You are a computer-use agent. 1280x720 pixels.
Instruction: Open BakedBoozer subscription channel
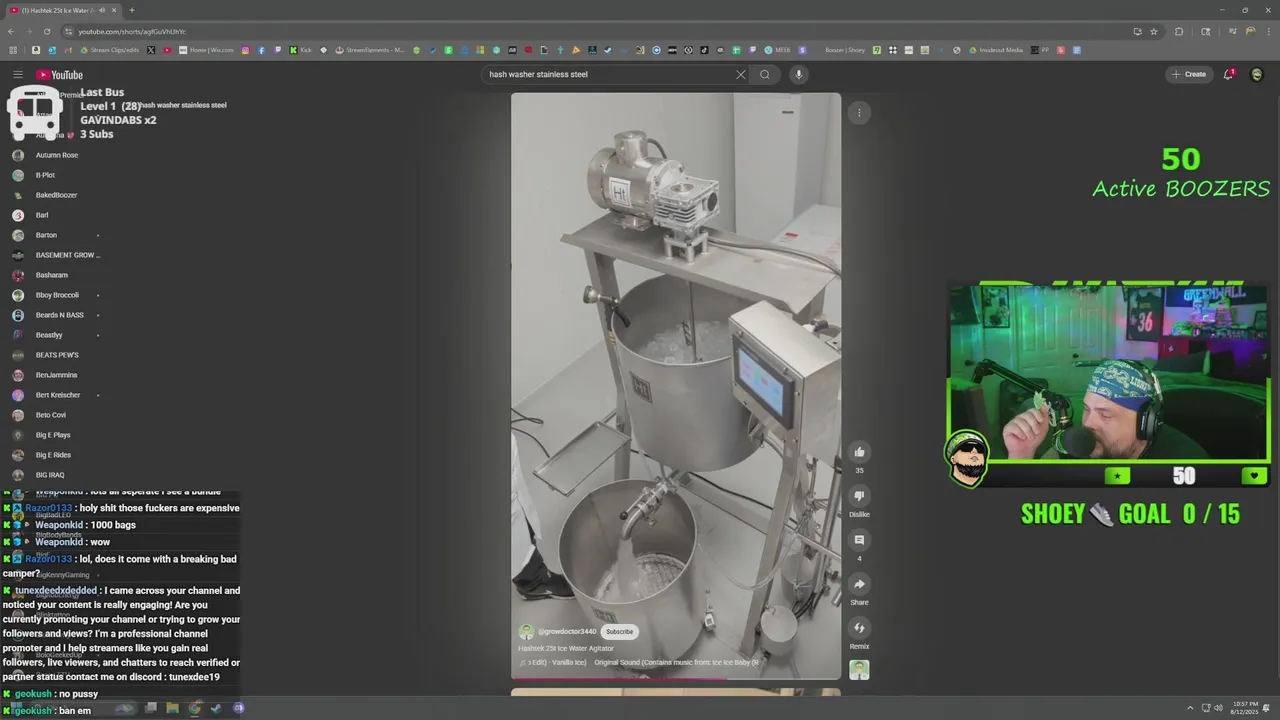tap(56, 195)
